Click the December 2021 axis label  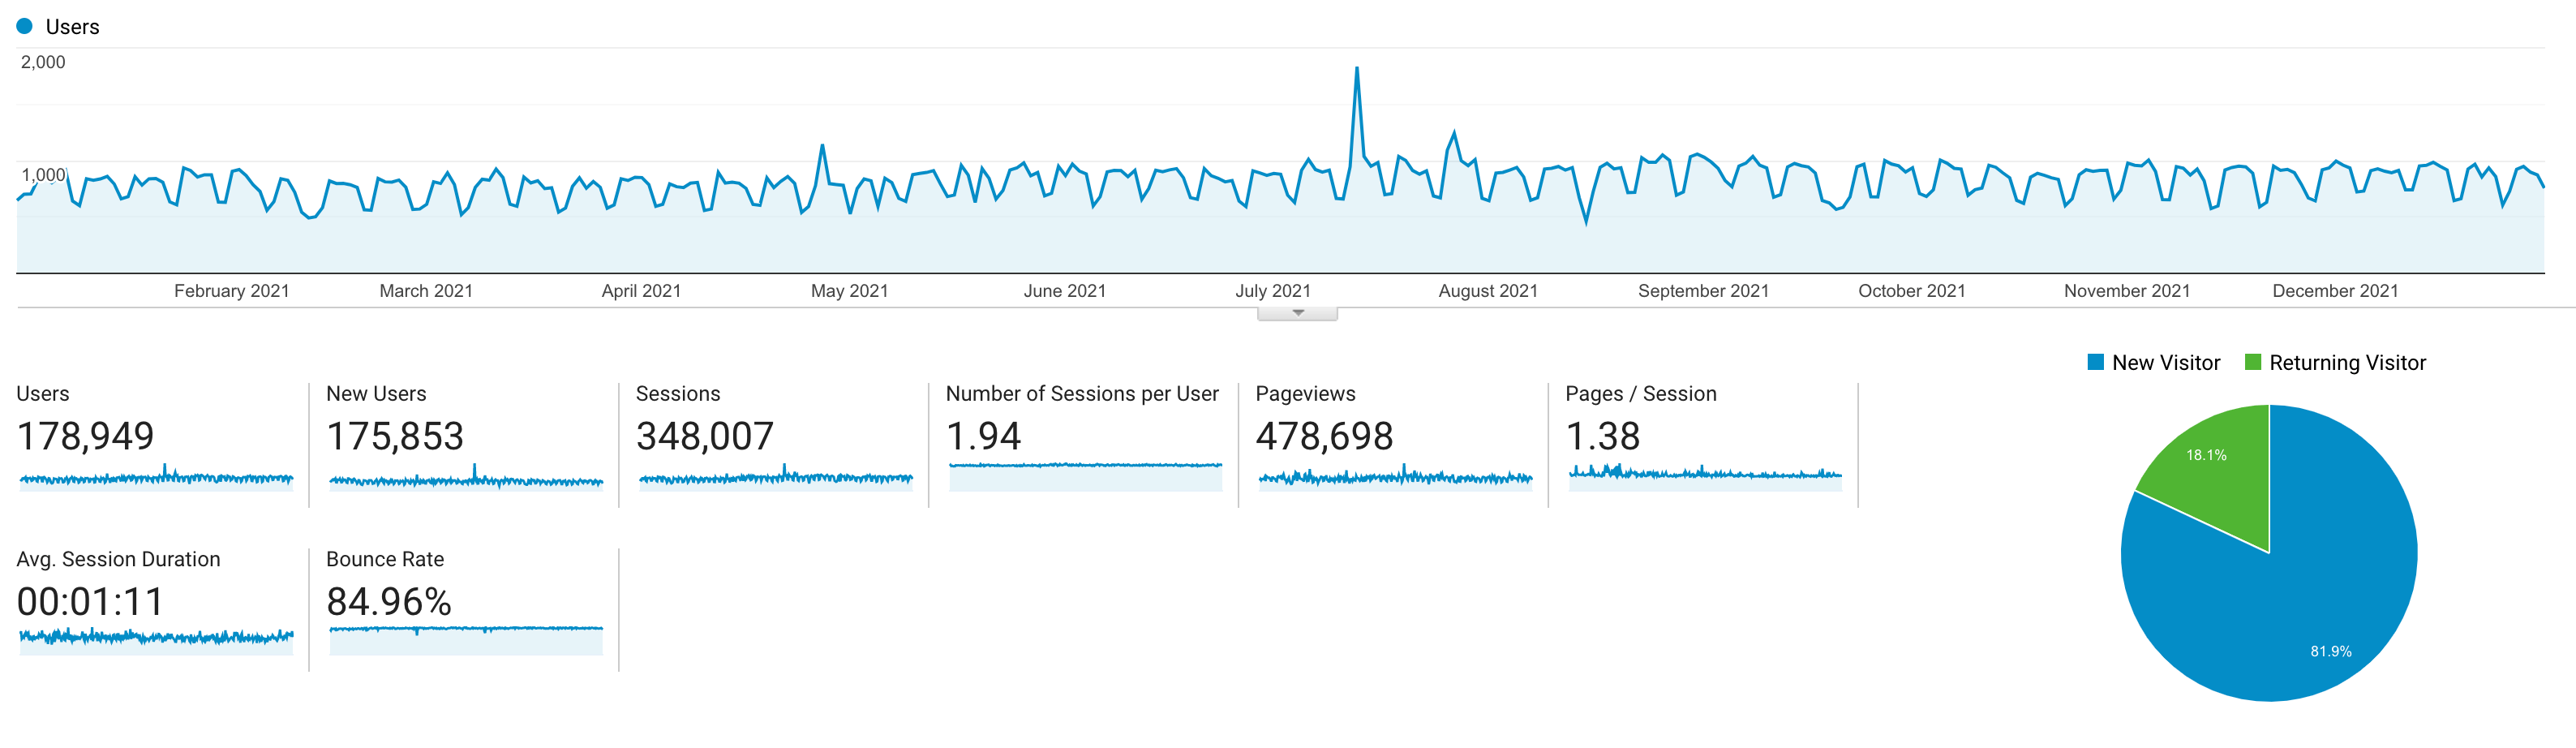2335,291
